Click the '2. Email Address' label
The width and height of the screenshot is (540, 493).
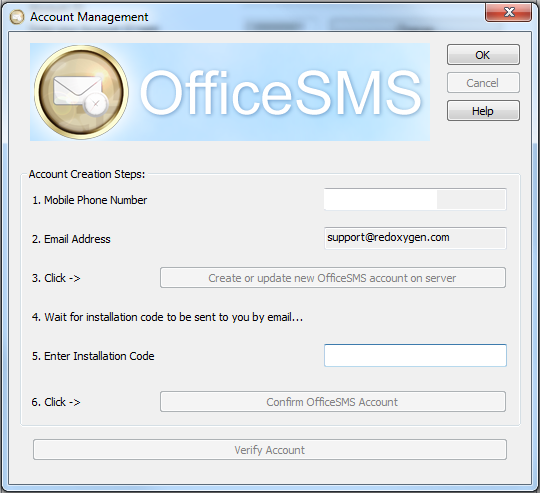tap(71, 239)
